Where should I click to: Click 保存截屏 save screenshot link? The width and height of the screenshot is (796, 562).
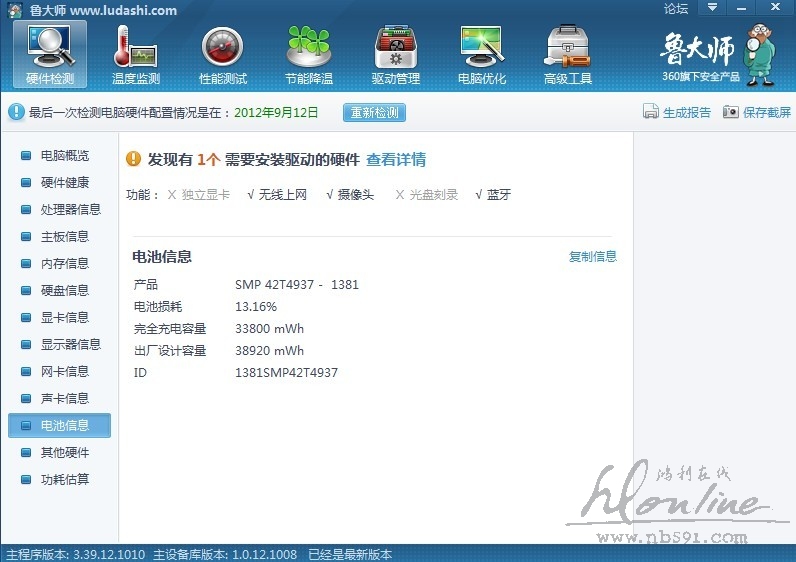coord(767,112)
